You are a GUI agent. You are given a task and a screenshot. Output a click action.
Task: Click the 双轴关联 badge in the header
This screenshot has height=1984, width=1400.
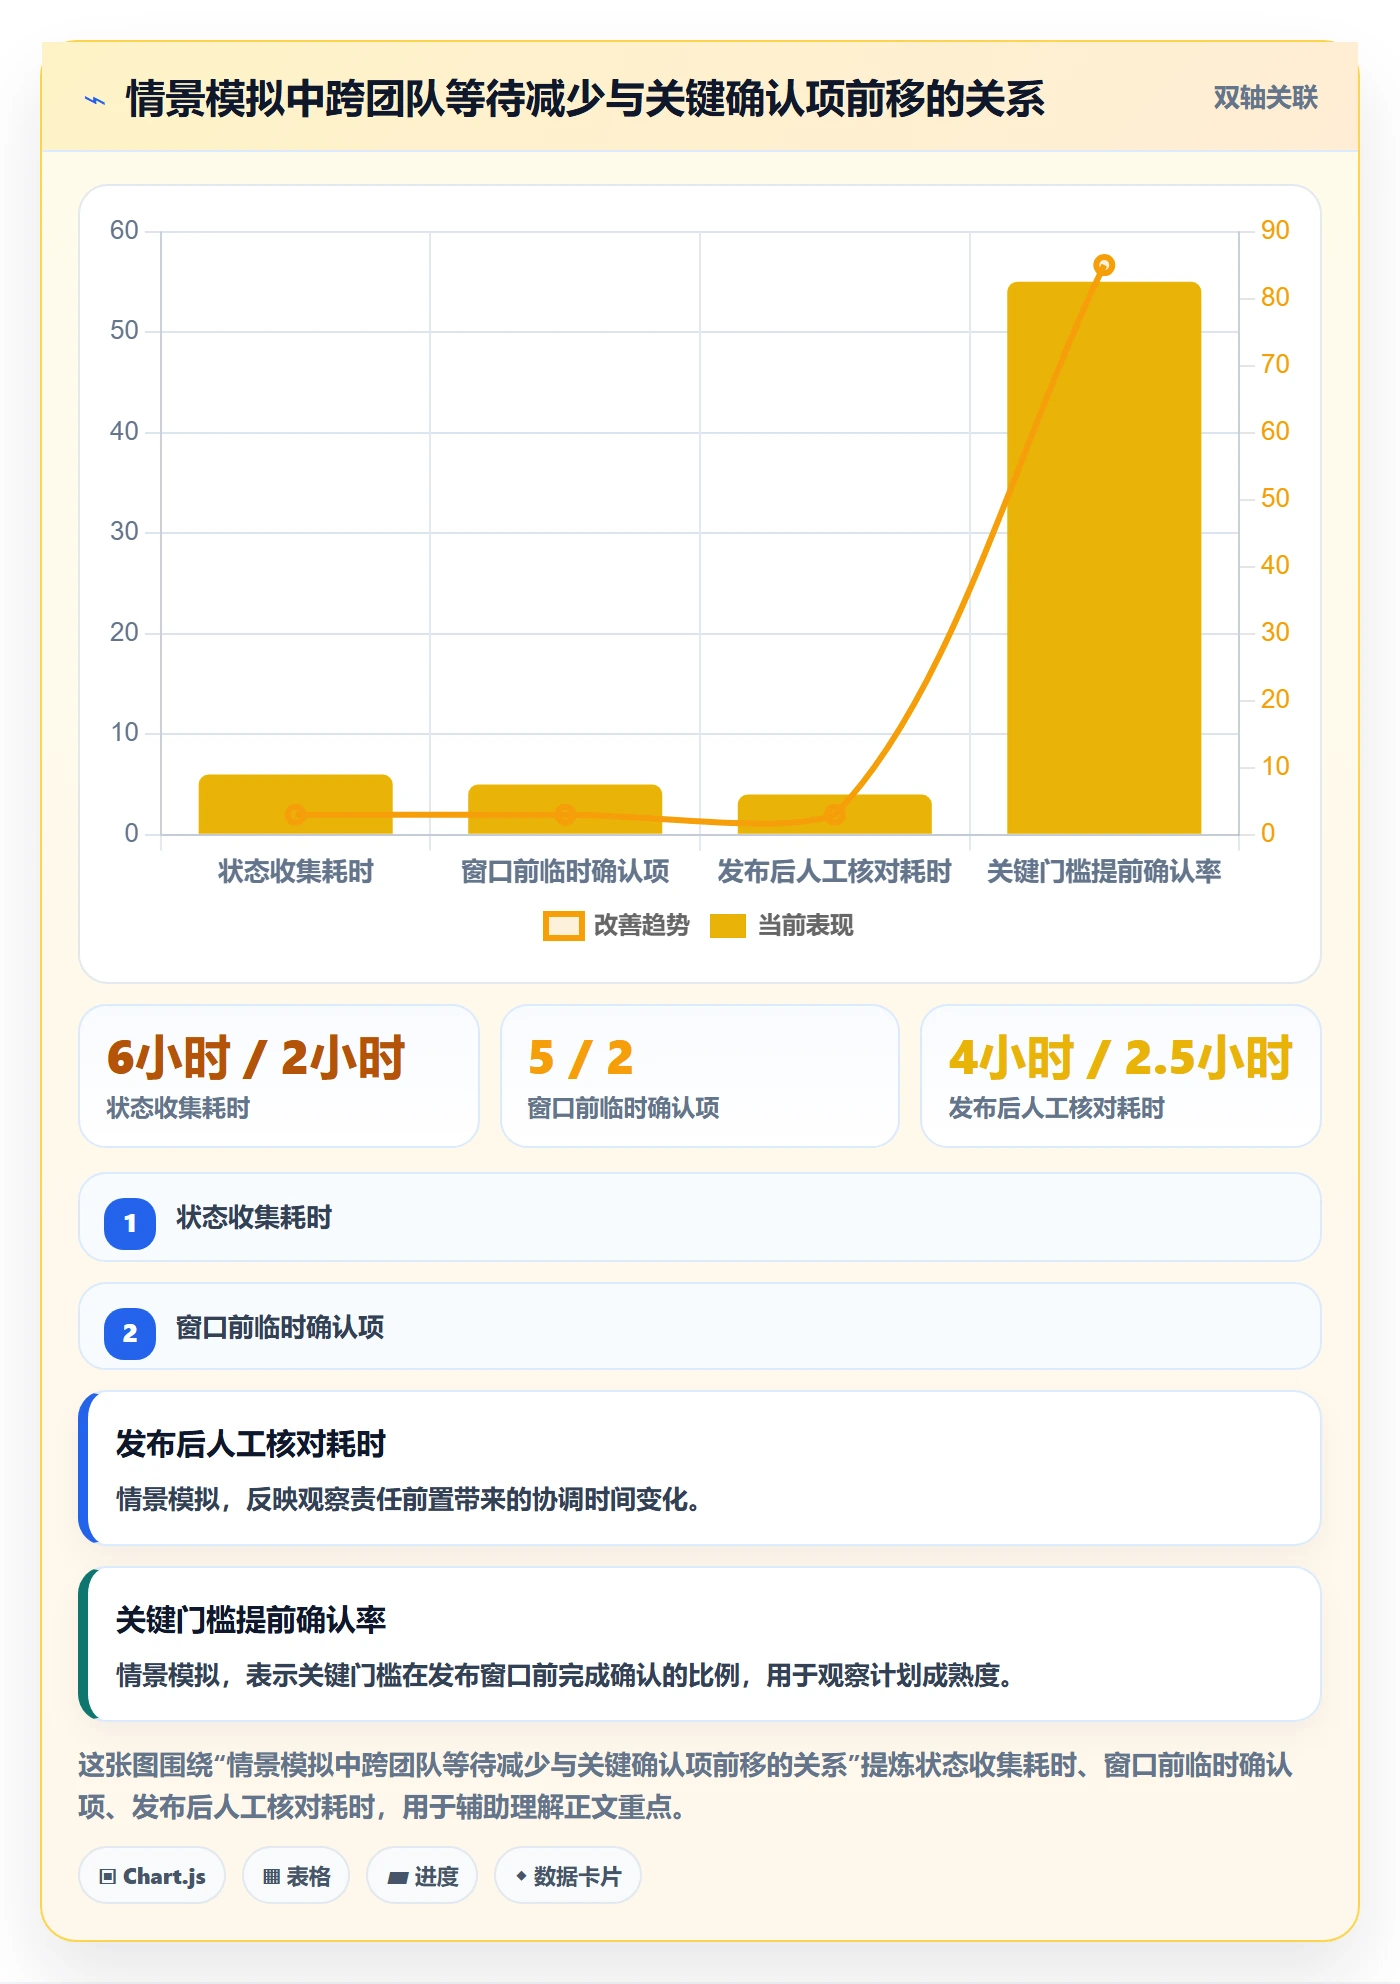point(1265,98)
